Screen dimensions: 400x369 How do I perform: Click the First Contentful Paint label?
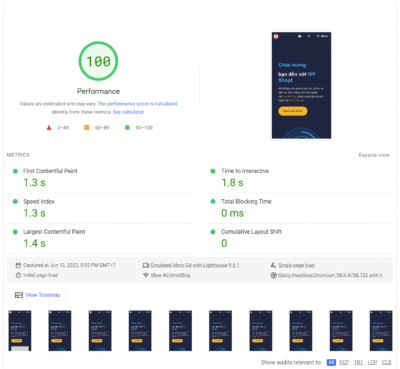click(x=50, y=171)
